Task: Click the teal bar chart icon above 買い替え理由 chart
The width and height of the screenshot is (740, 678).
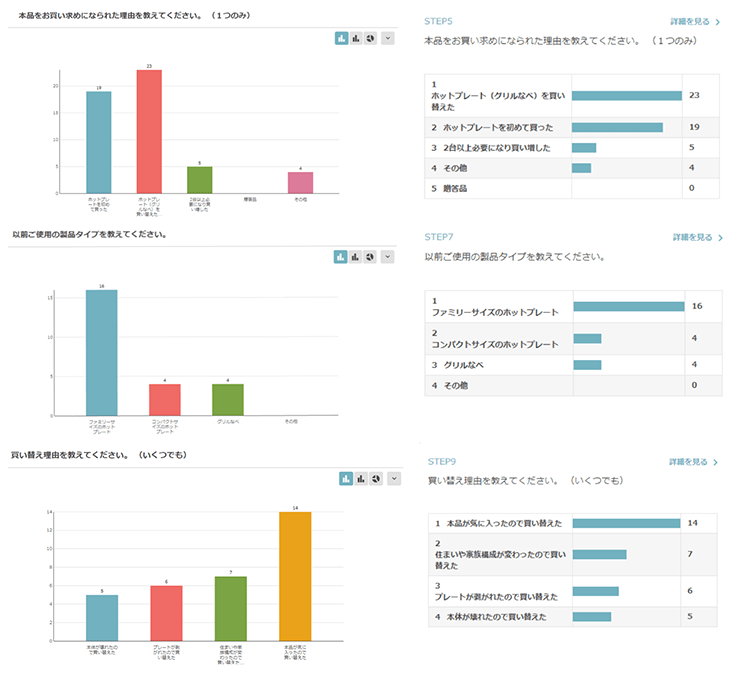Action: (x=346, y=479)
